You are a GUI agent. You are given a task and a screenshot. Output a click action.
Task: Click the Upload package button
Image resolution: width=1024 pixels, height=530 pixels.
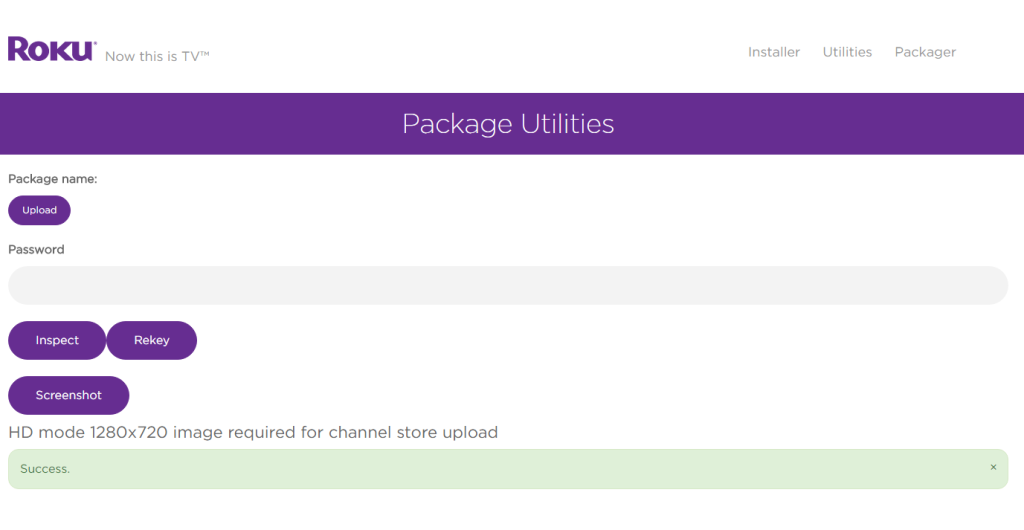tap(39, 210)
